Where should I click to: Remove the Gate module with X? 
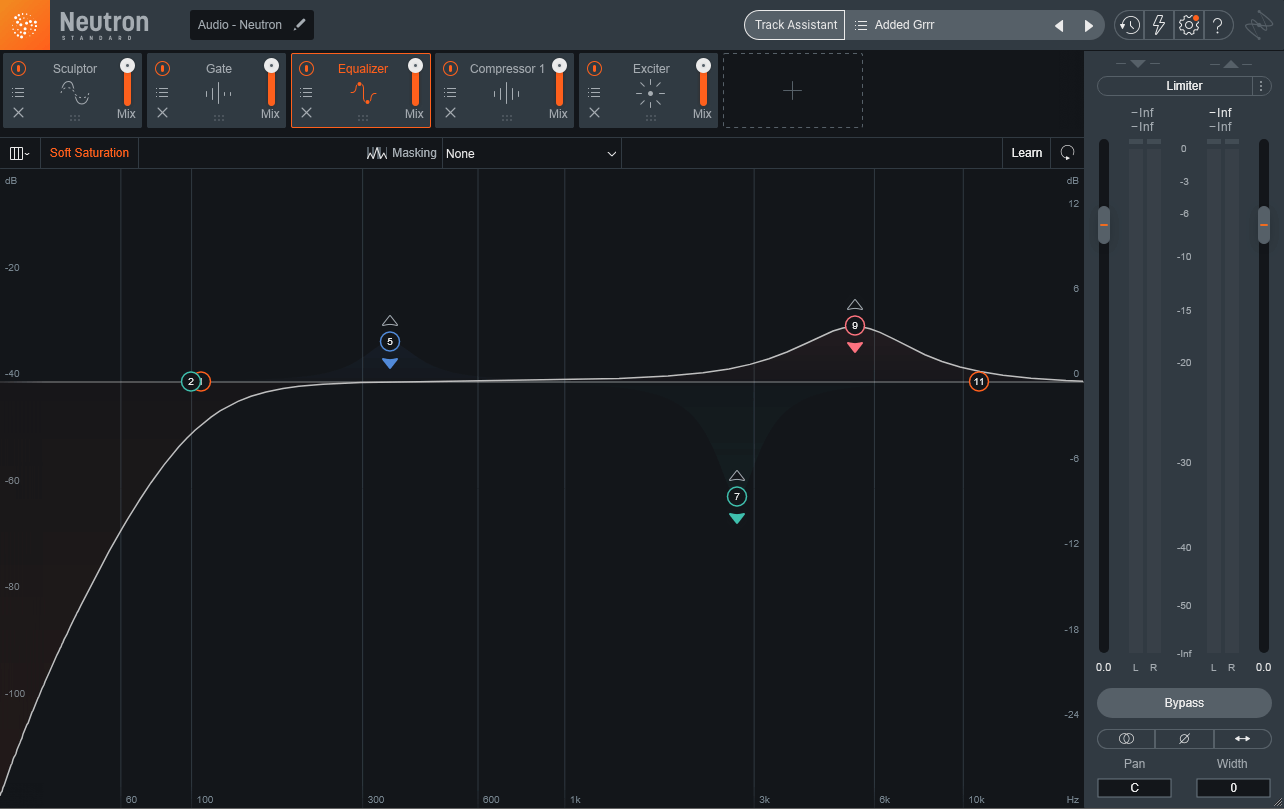[162, 113]
